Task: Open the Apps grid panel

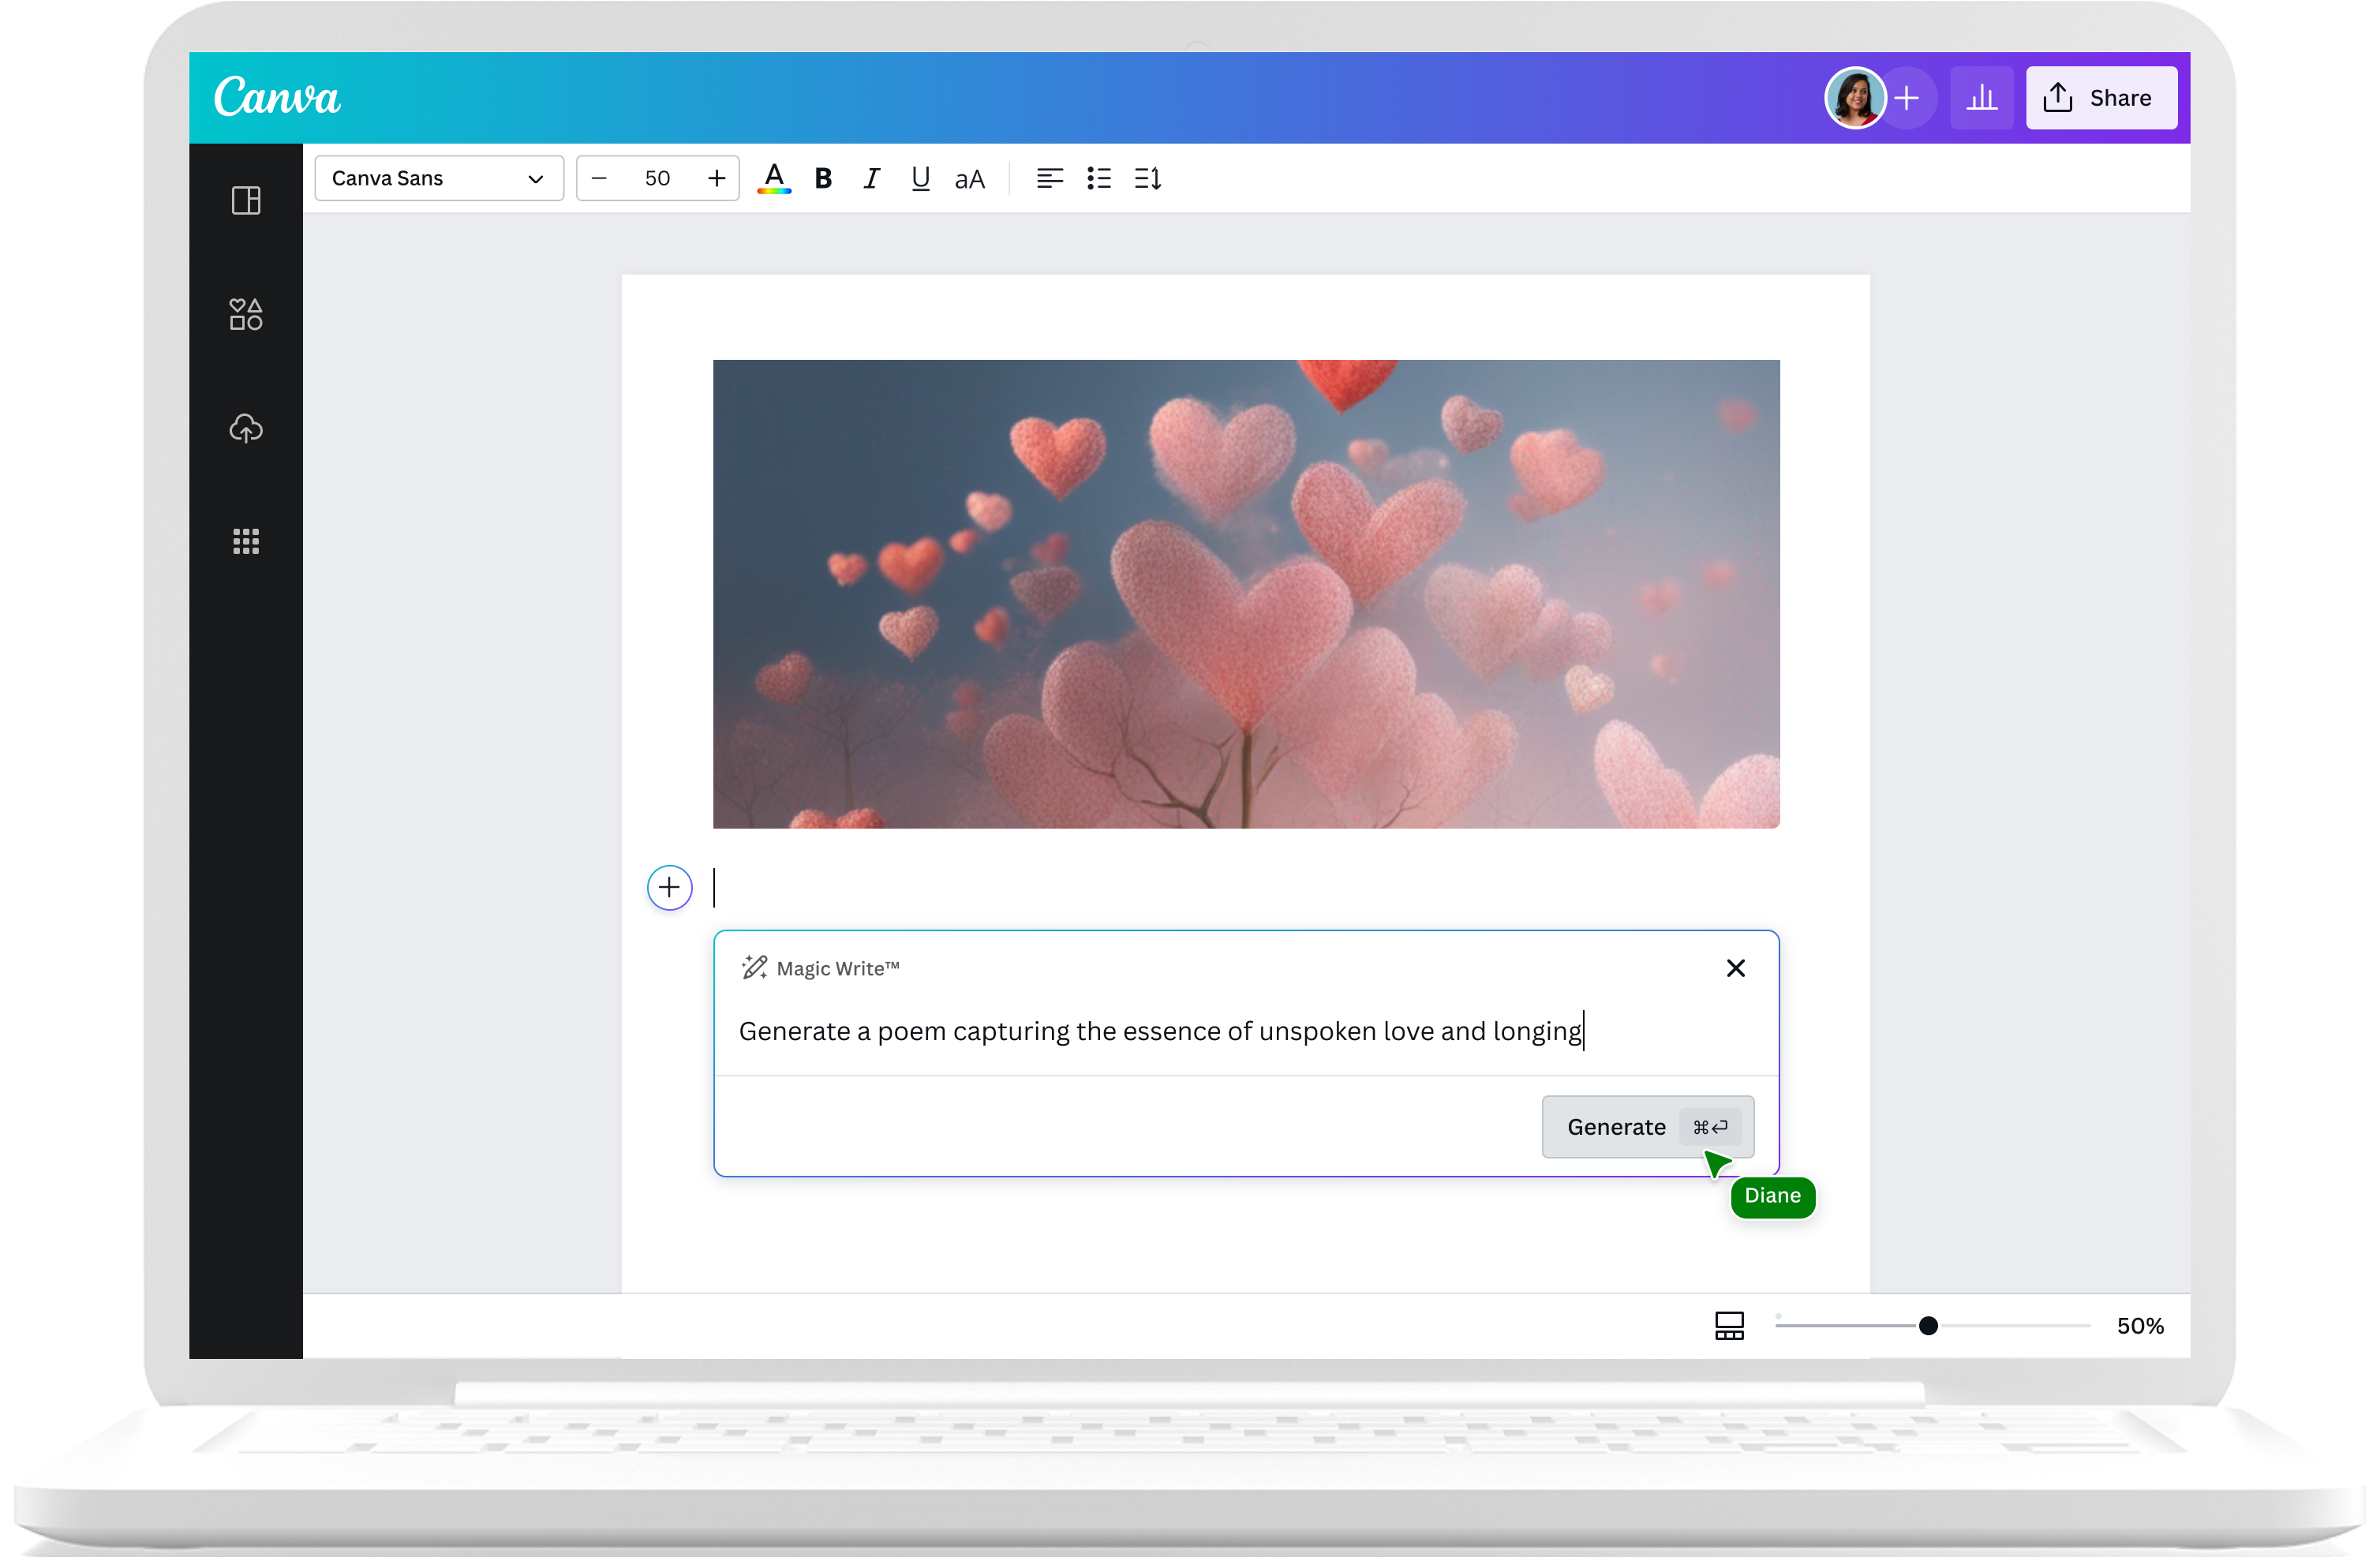Action: (x=246, y=542)
